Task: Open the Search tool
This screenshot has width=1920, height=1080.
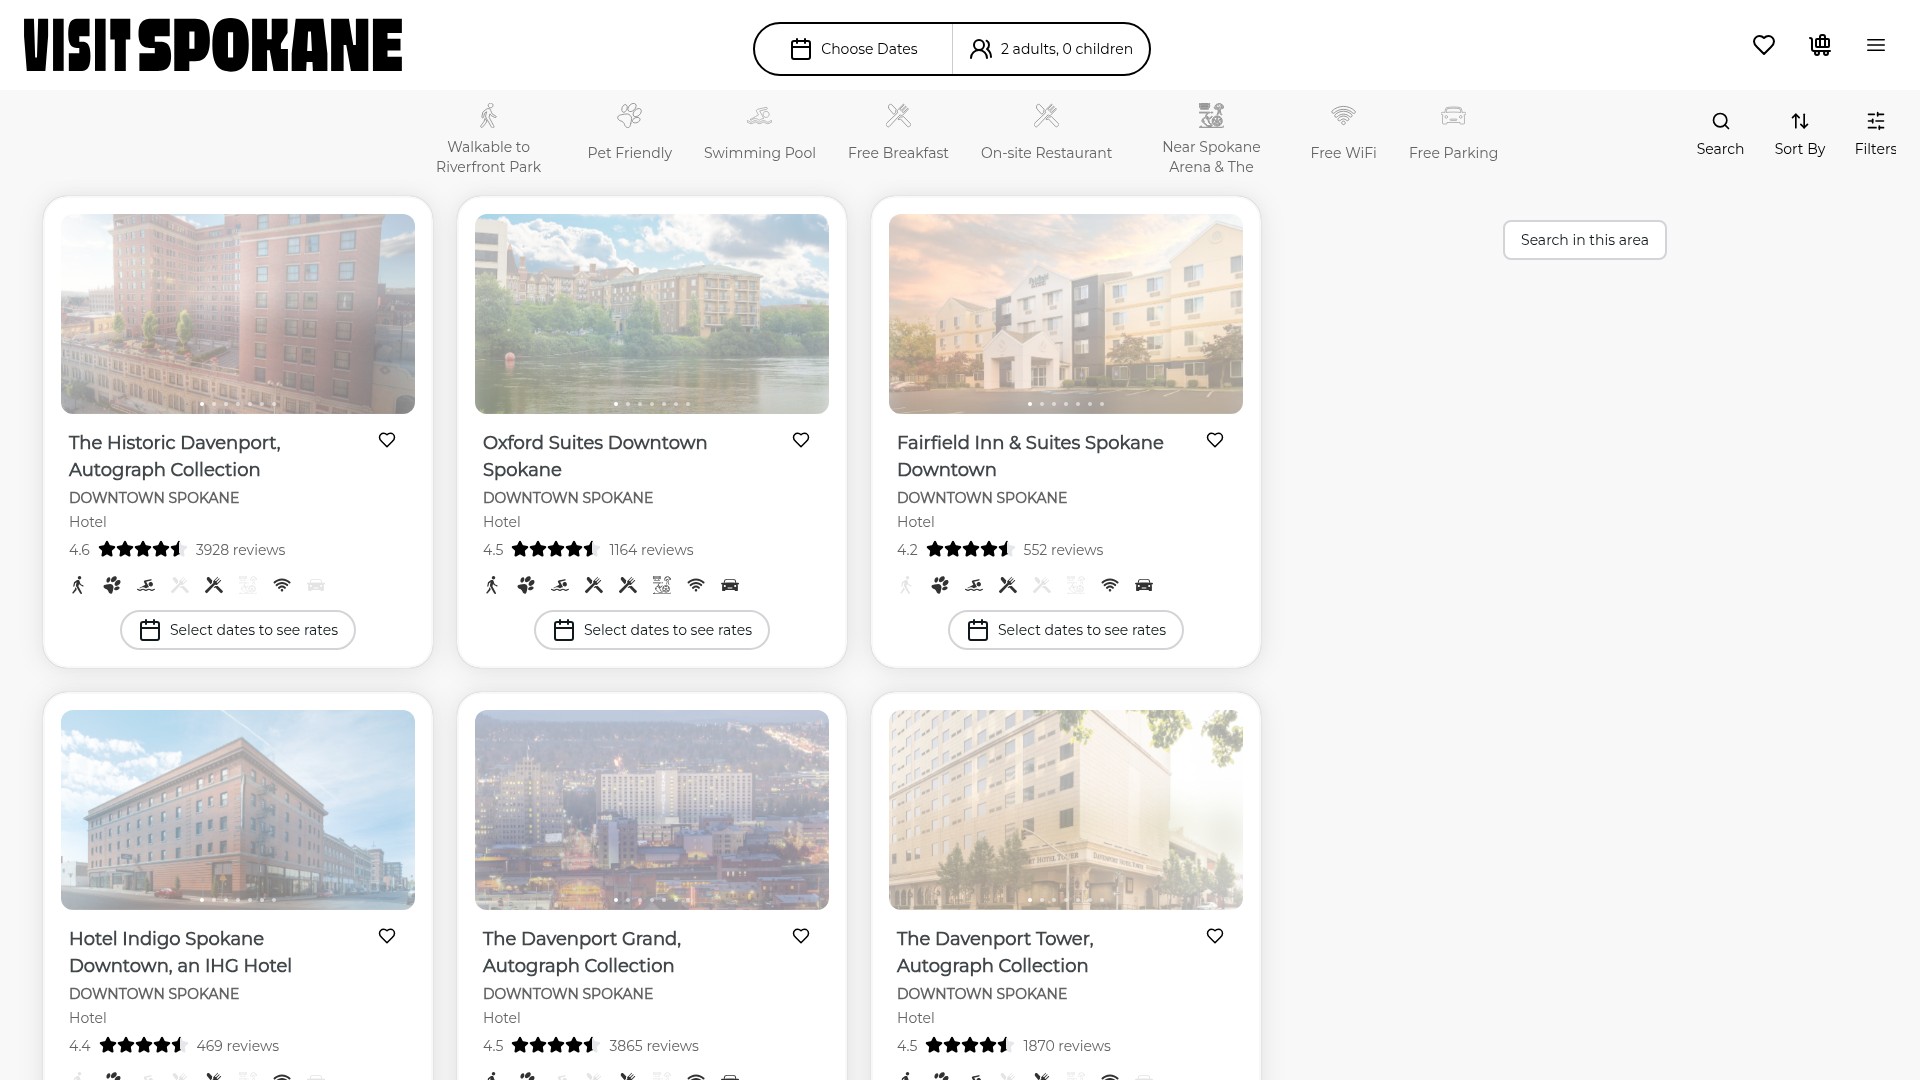Action: coord(1720,133)
